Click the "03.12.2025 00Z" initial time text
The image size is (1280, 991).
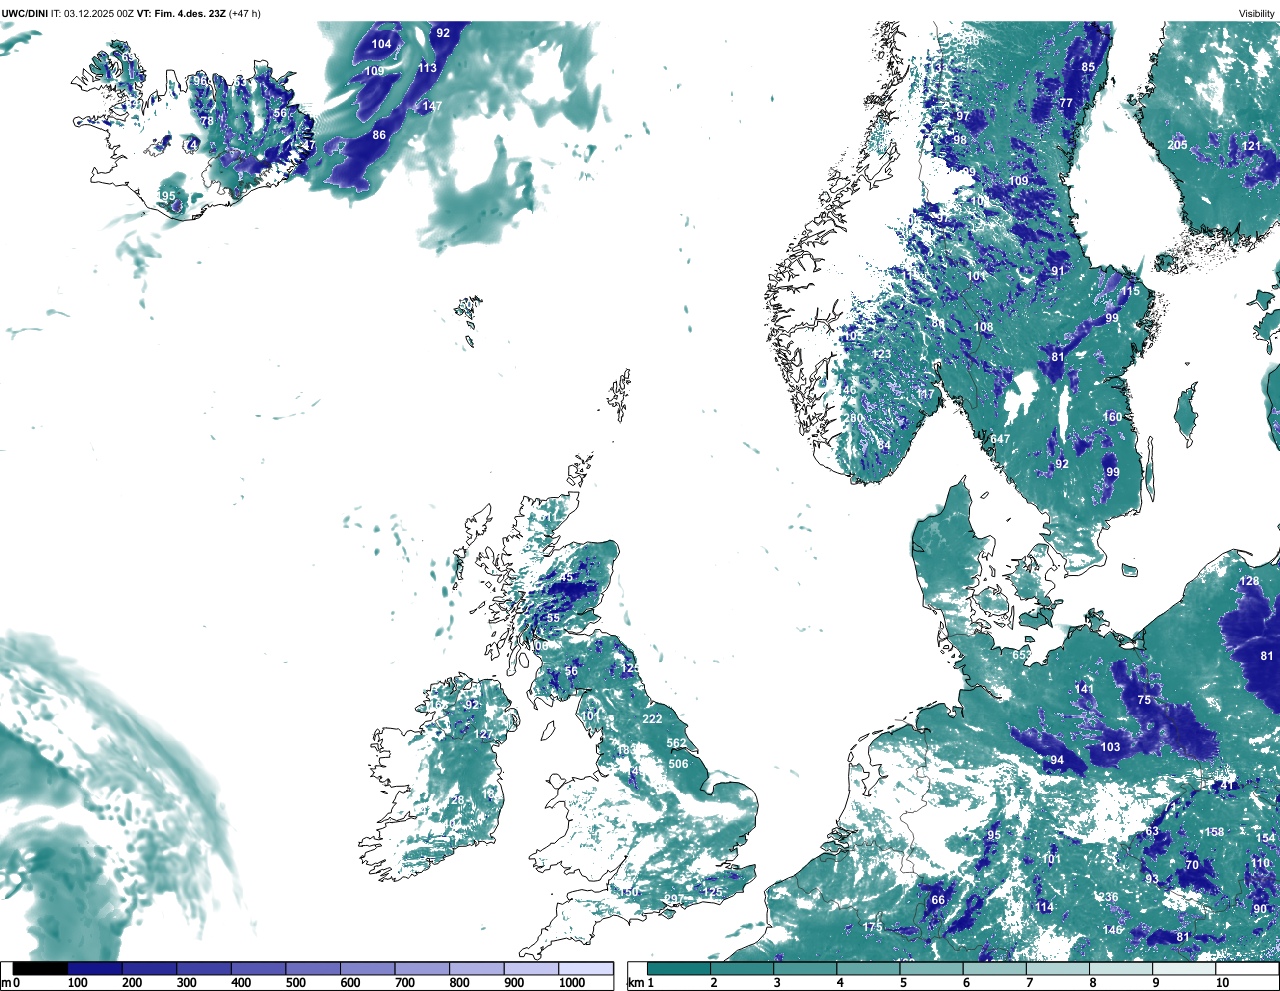pos(99,13)
